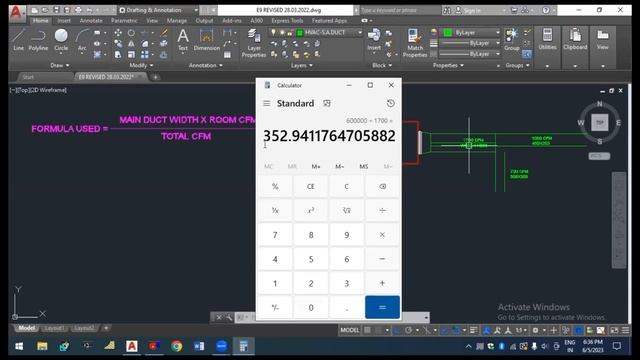The height and width of the screenshot is (360, 640).
Task: Choose the Mirror tool in the Modify panel
Action: coord(131,44)
